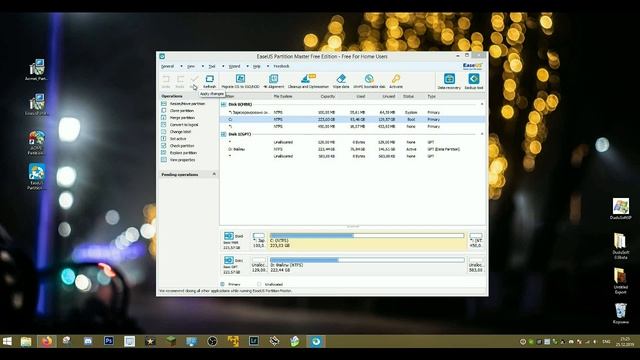Image resolution: width=640 pixels, height=360 pixels.
Task: Click the Unallocated legend color box
Action: [x=259, y=284]
